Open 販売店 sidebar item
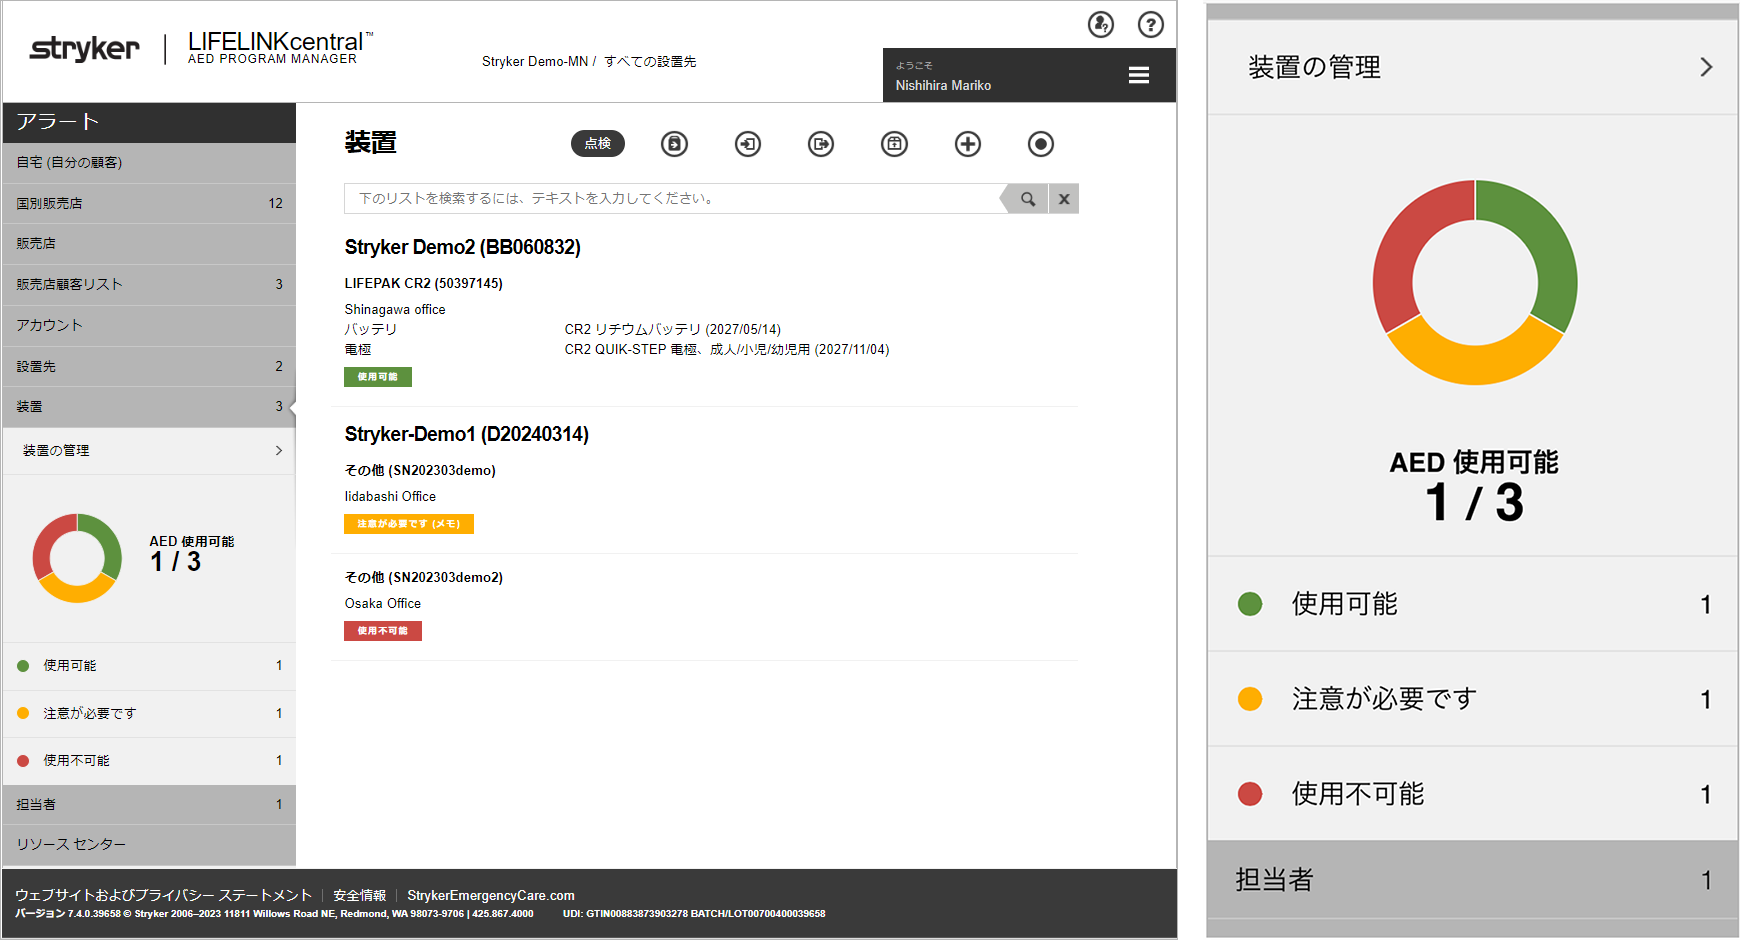 [149, 243]
